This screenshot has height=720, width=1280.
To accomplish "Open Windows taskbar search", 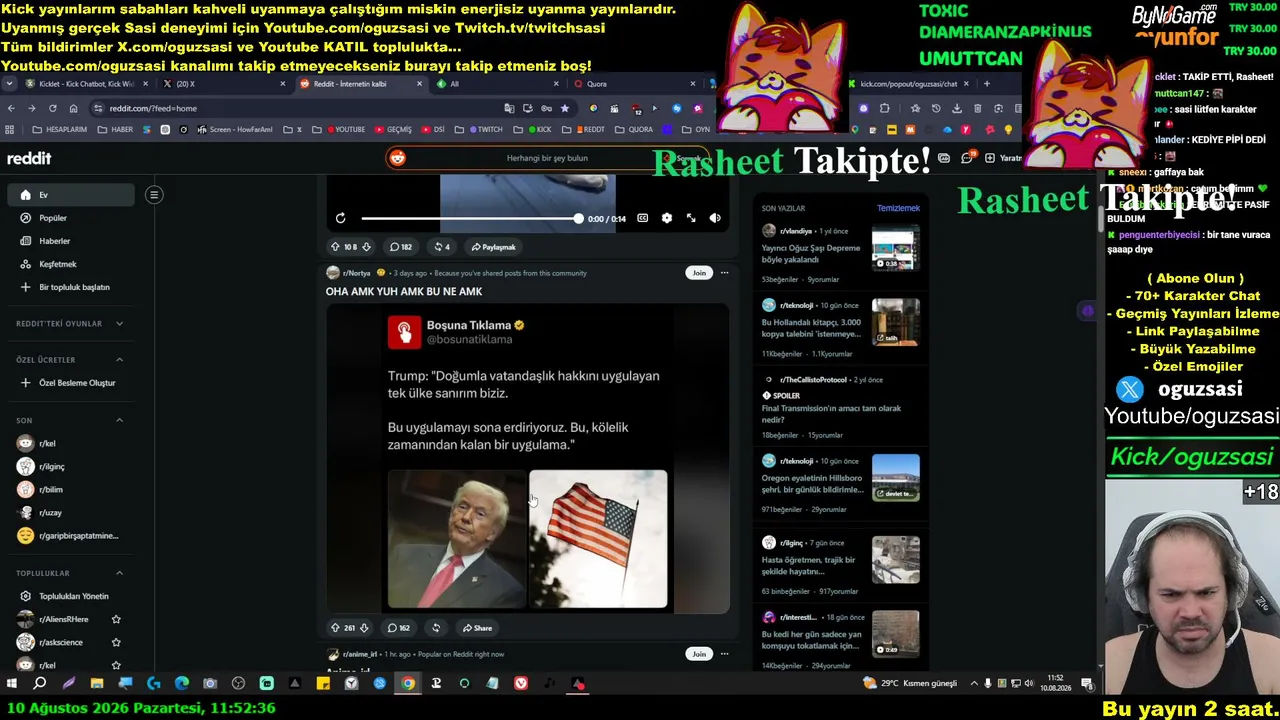I will tap(40, 684).
